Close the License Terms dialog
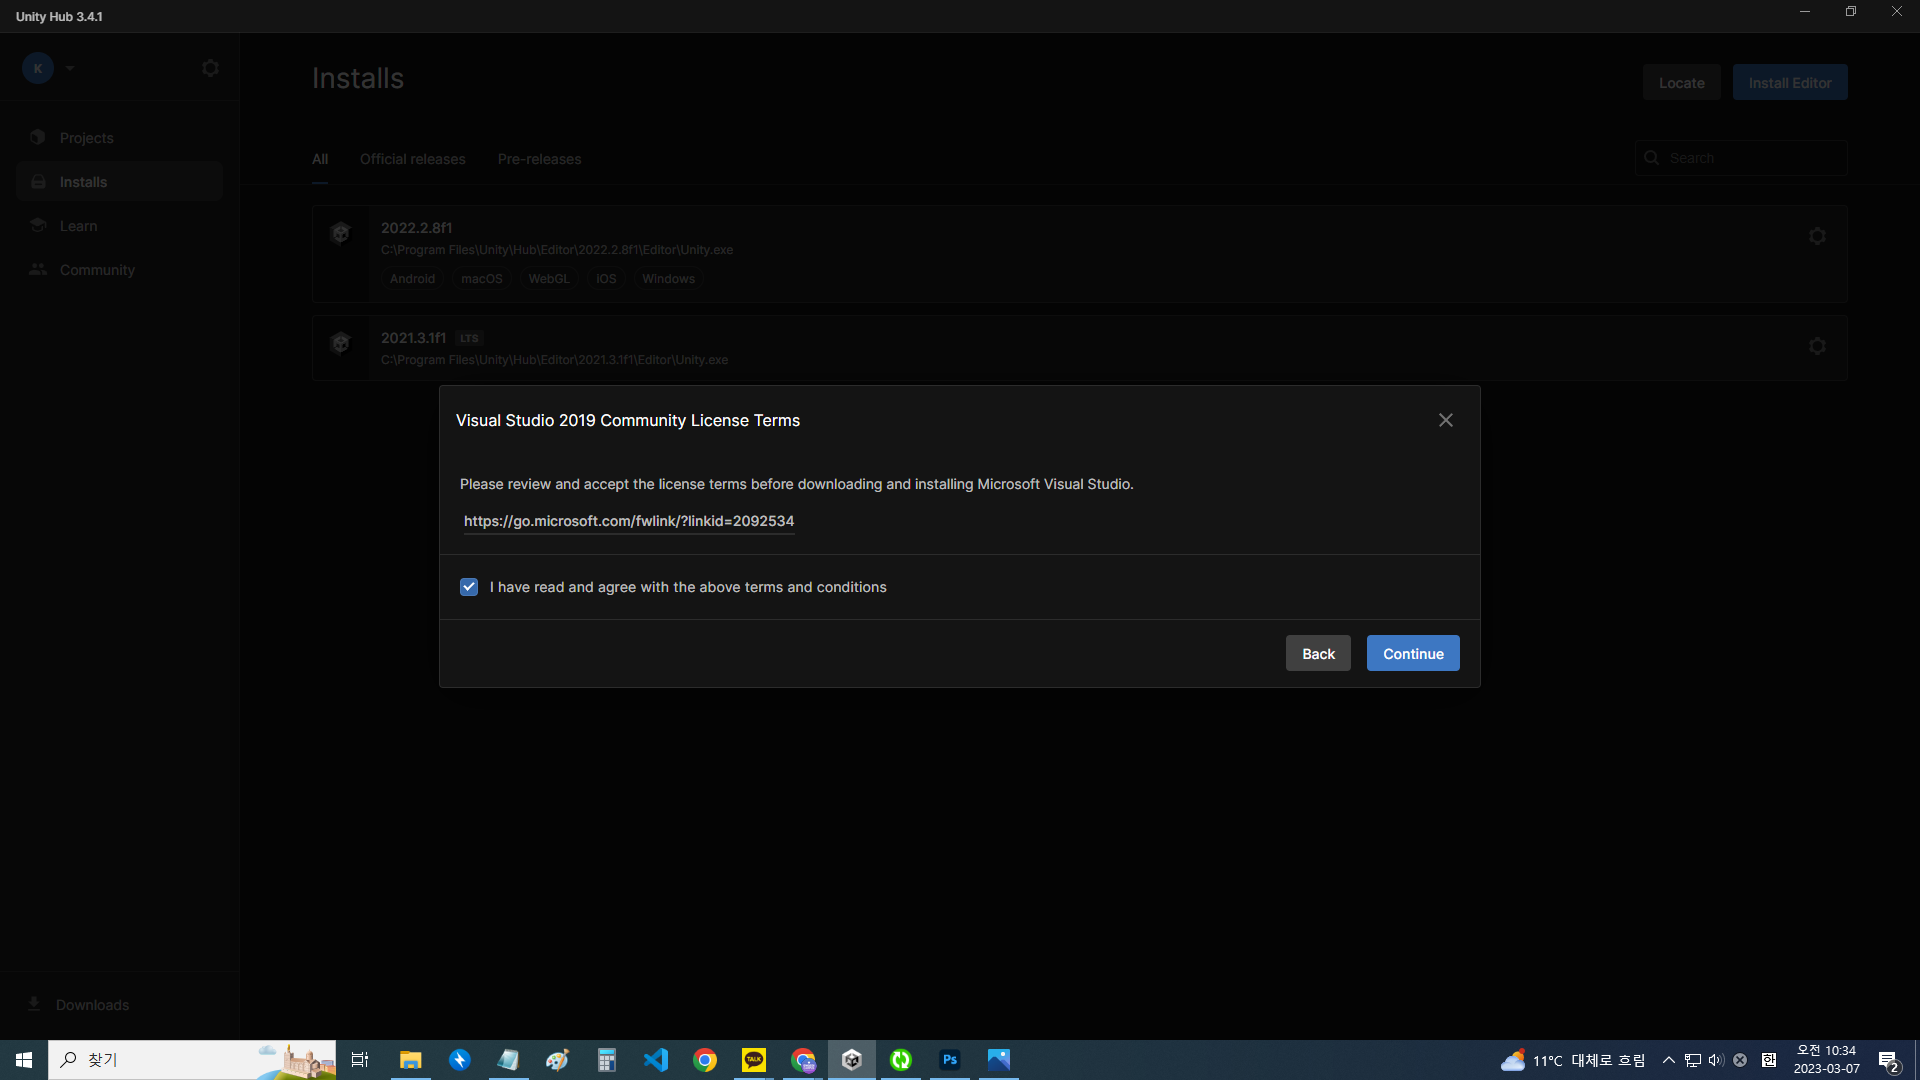1920x1080 pixels. click(x=1446, y=420)
